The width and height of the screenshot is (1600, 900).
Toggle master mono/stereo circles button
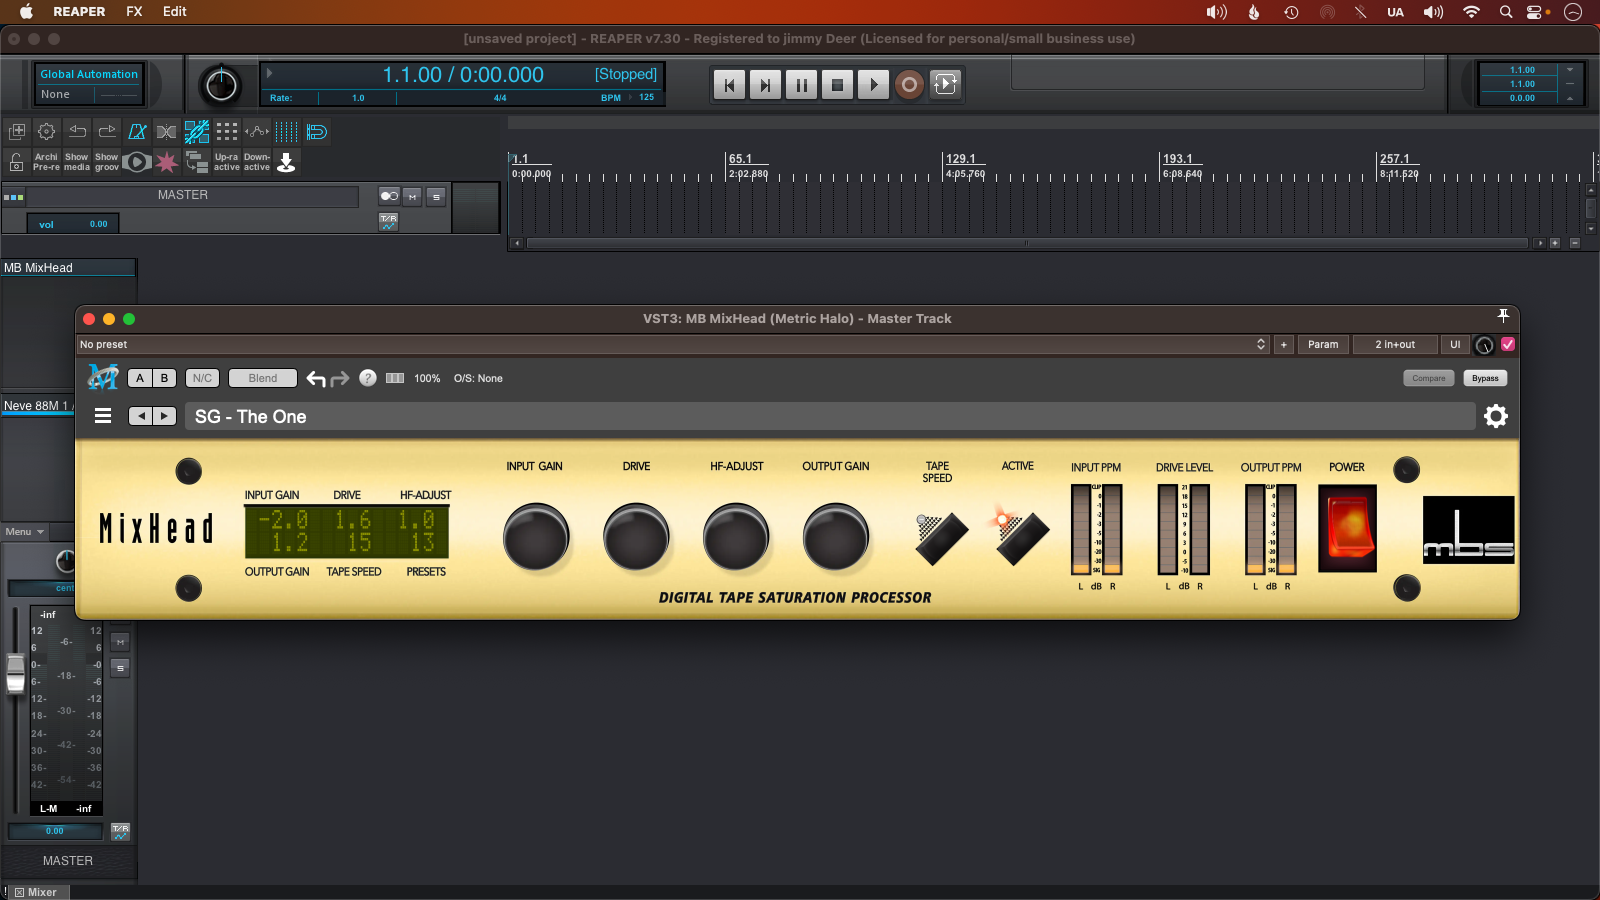[x=389, y=196]
